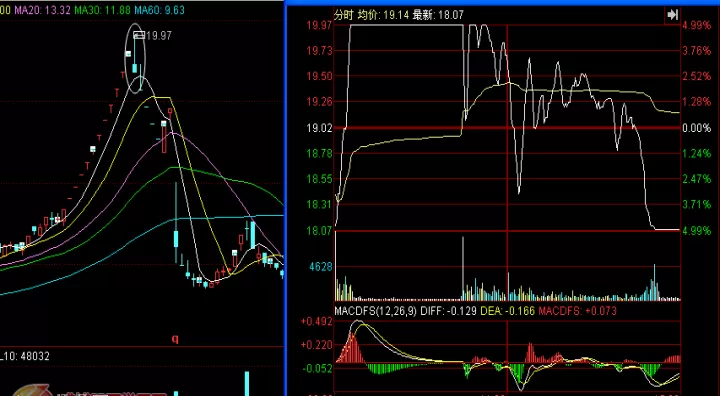Click the 2.47% percent axis label

[x=697, y=179]
